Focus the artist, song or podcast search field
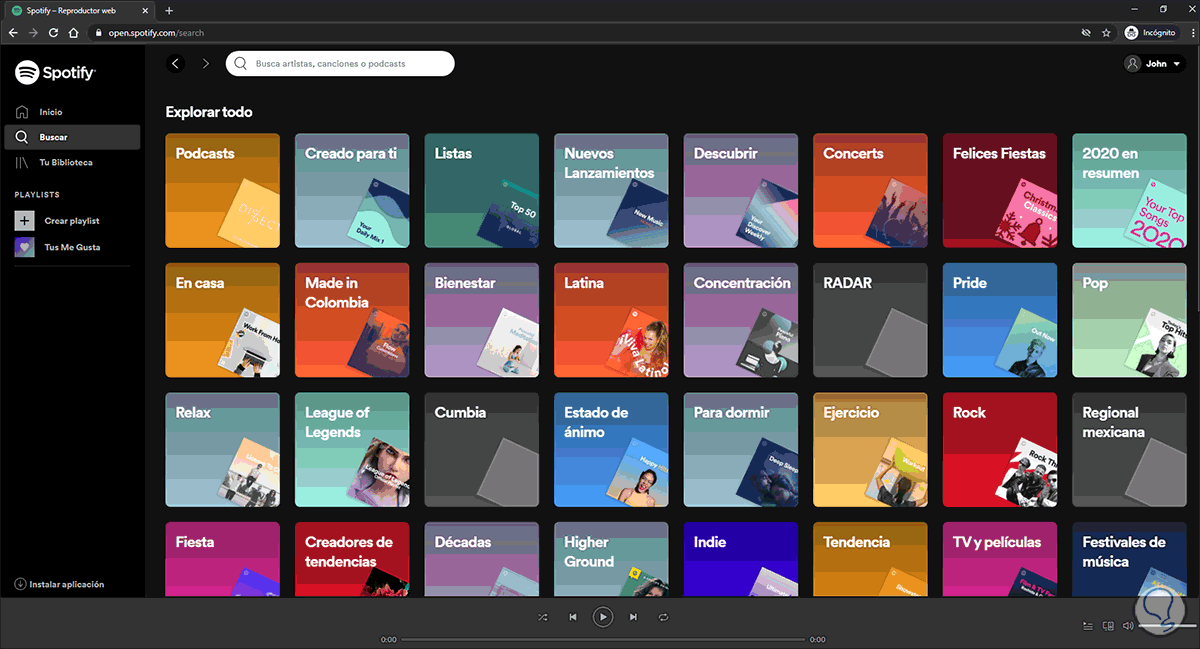Image resolution: width=1200 pixels, height=649 pixels. (340, 64)
